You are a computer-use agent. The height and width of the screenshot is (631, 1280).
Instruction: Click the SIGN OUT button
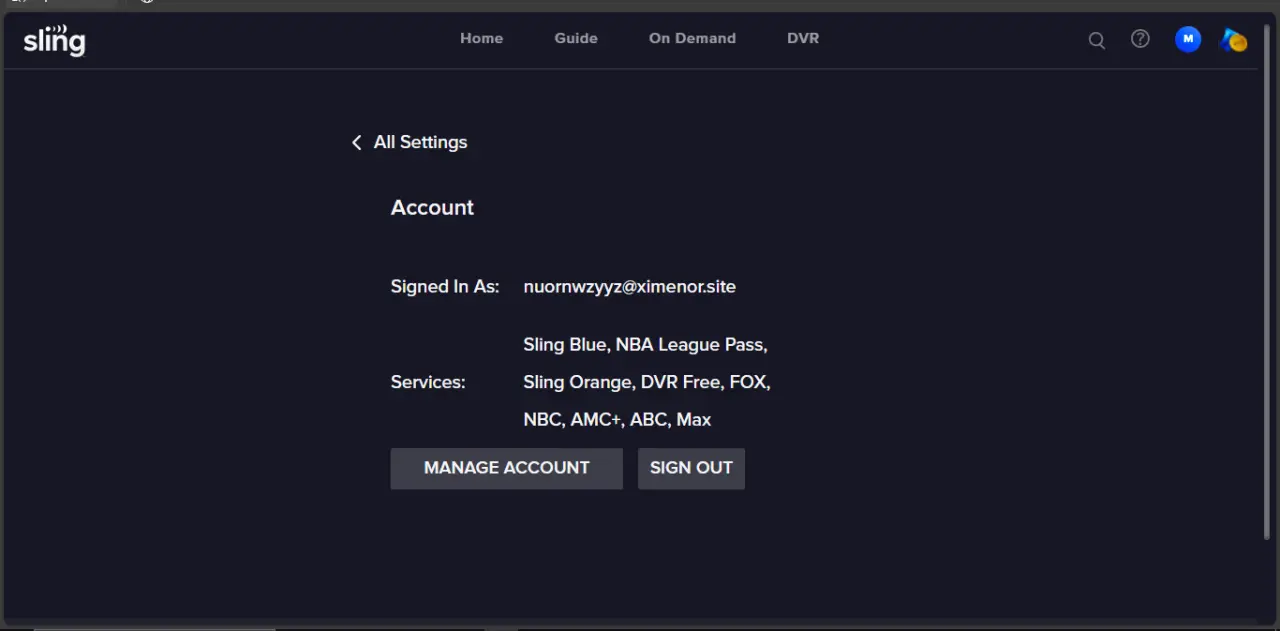point(691,468)
